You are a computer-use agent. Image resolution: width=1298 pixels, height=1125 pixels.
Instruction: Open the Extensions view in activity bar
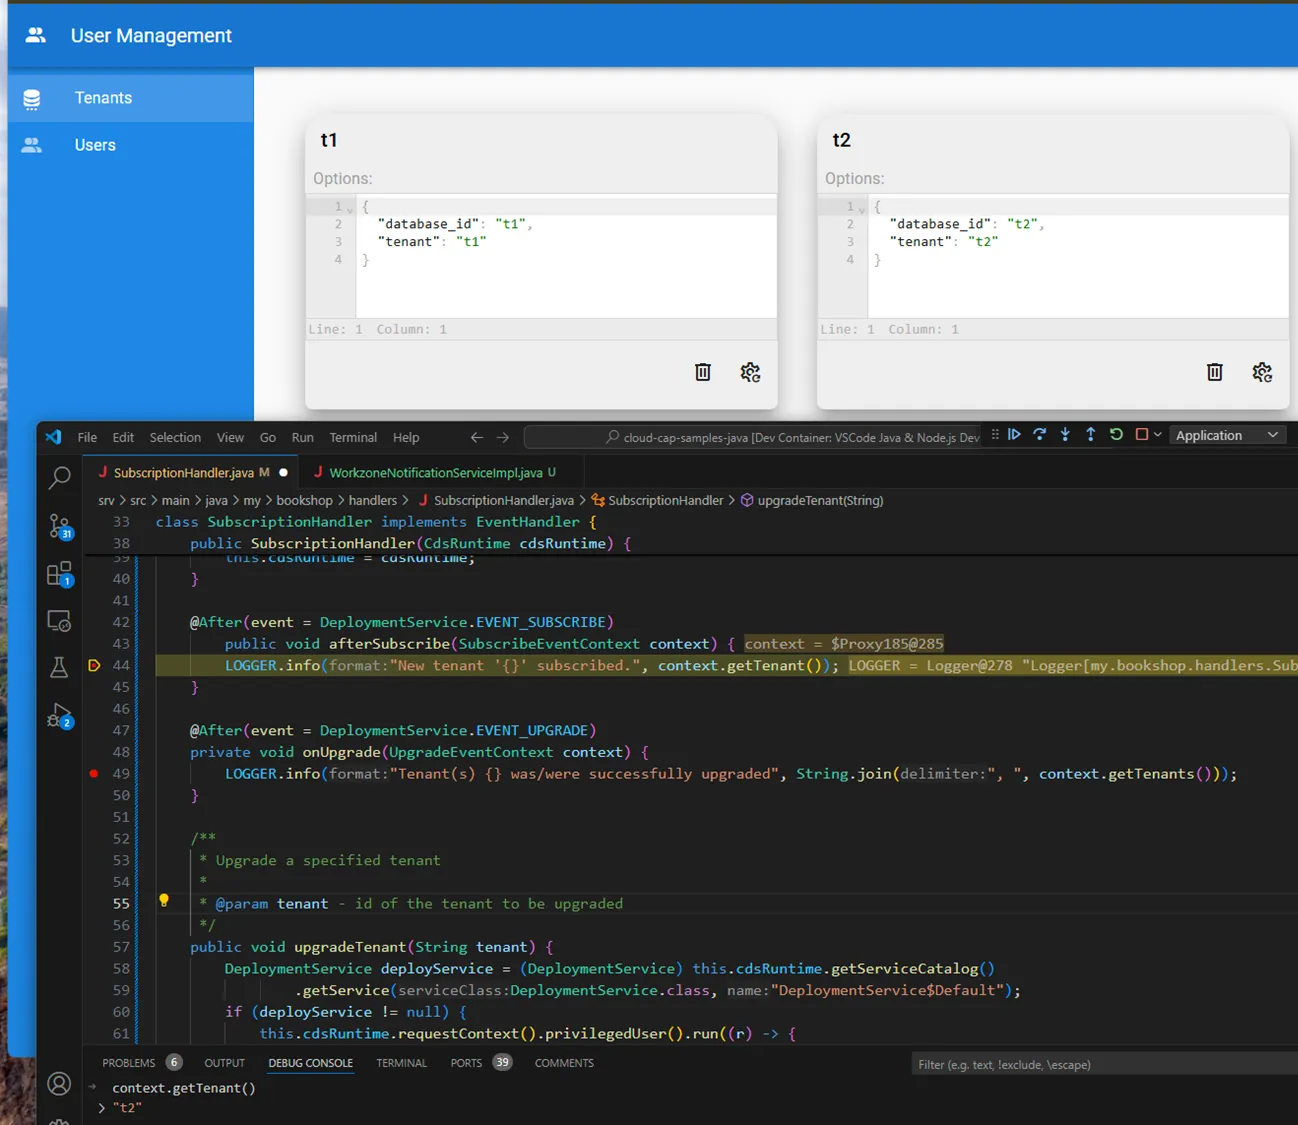pyautogui.click(x=59, y=574)
